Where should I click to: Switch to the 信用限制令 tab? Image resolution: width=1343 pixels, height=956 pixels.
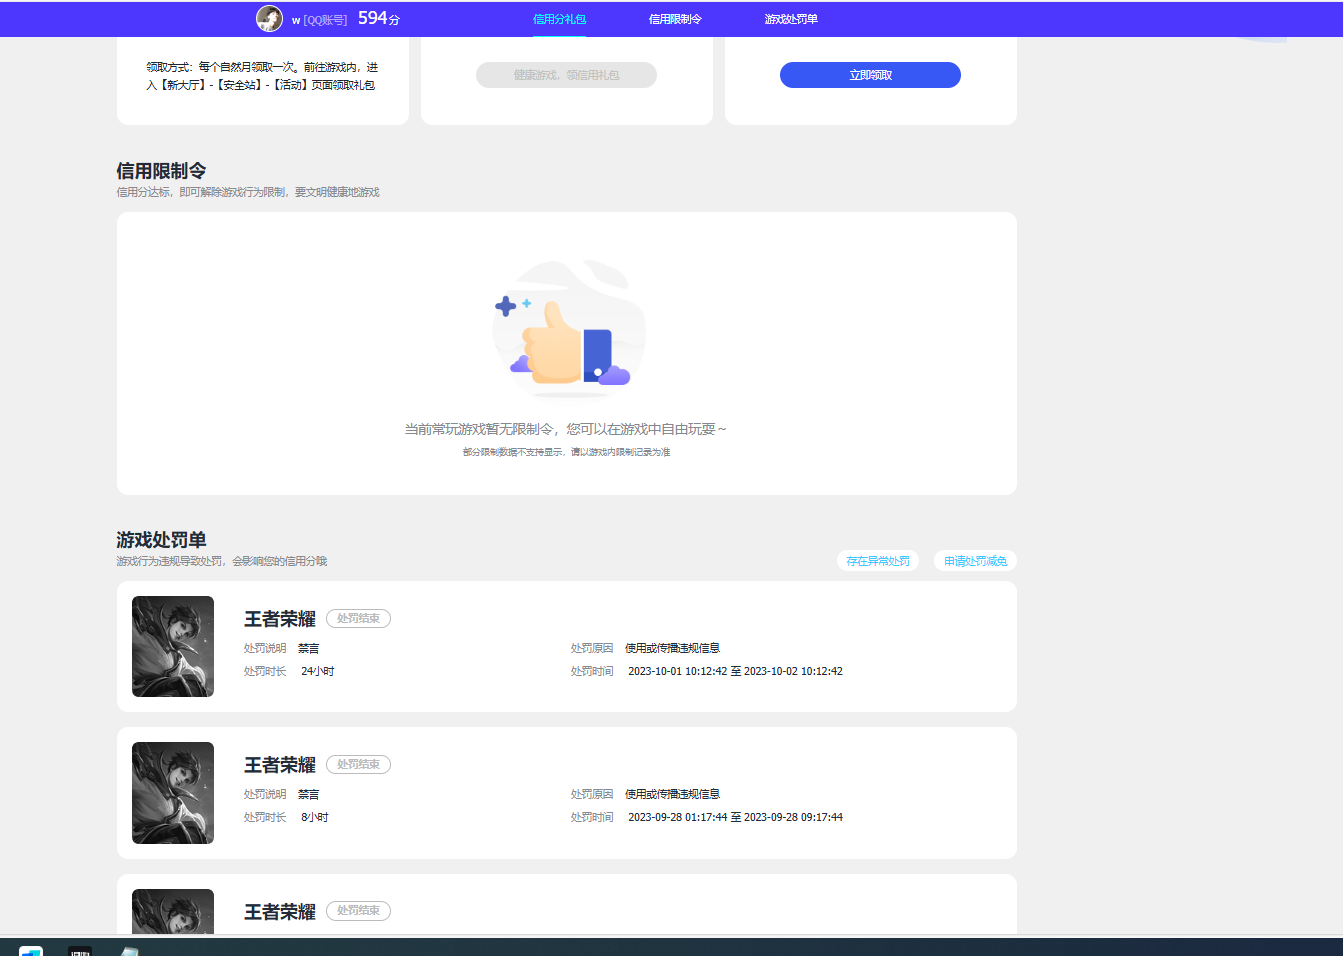674,18
